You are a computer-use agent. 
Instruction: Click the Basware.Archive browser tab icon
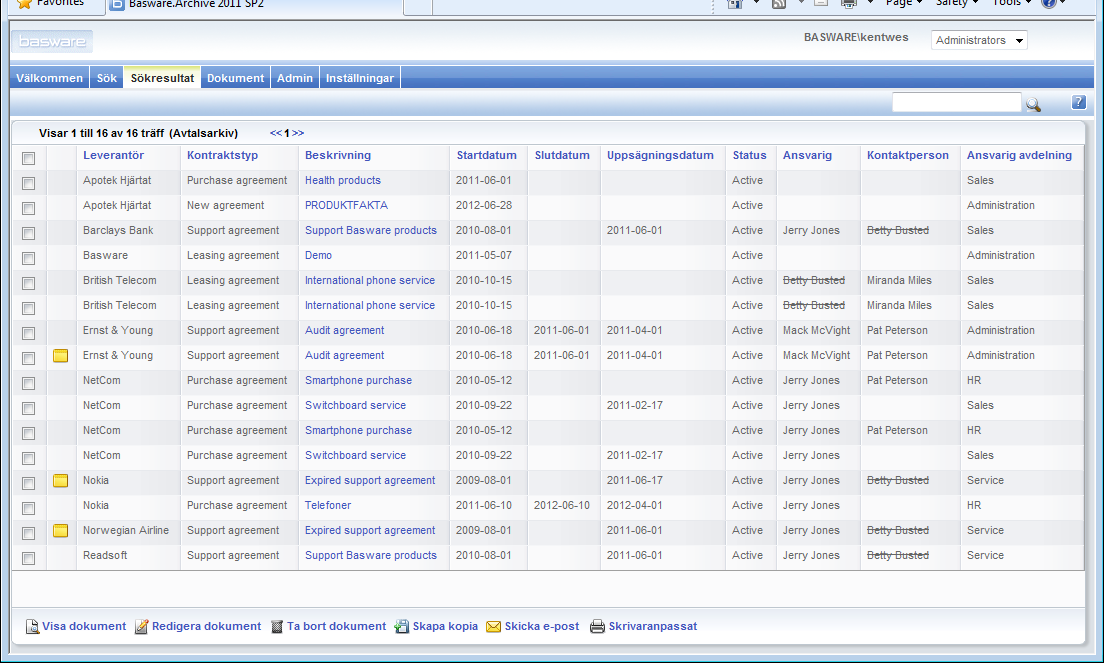click(118, 4)
